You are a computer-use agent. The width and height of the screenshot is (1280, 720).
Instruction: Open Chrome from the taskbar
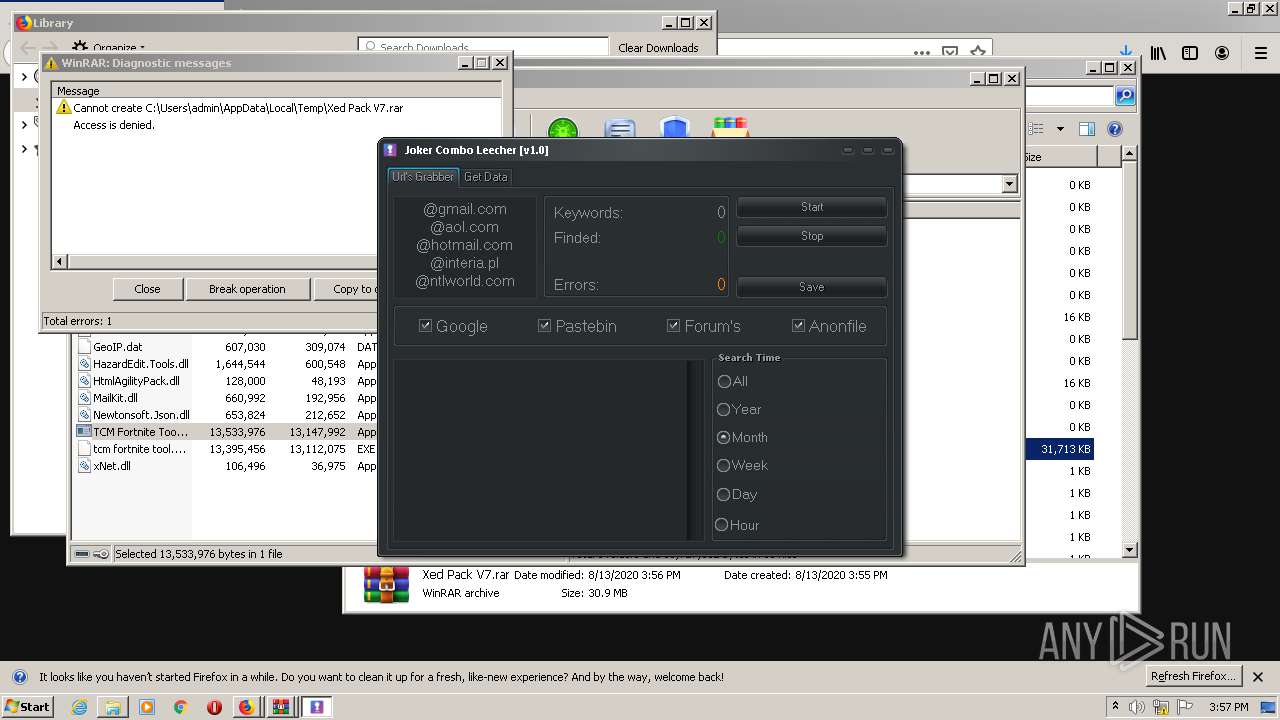180,707
